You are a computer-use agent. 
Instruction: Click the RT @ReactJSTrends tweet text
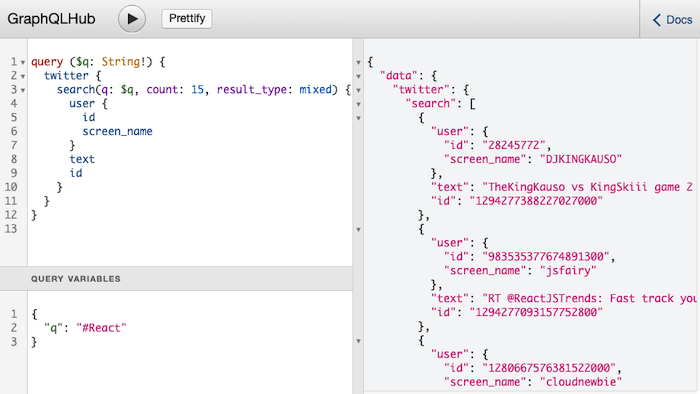coord(590,299)
